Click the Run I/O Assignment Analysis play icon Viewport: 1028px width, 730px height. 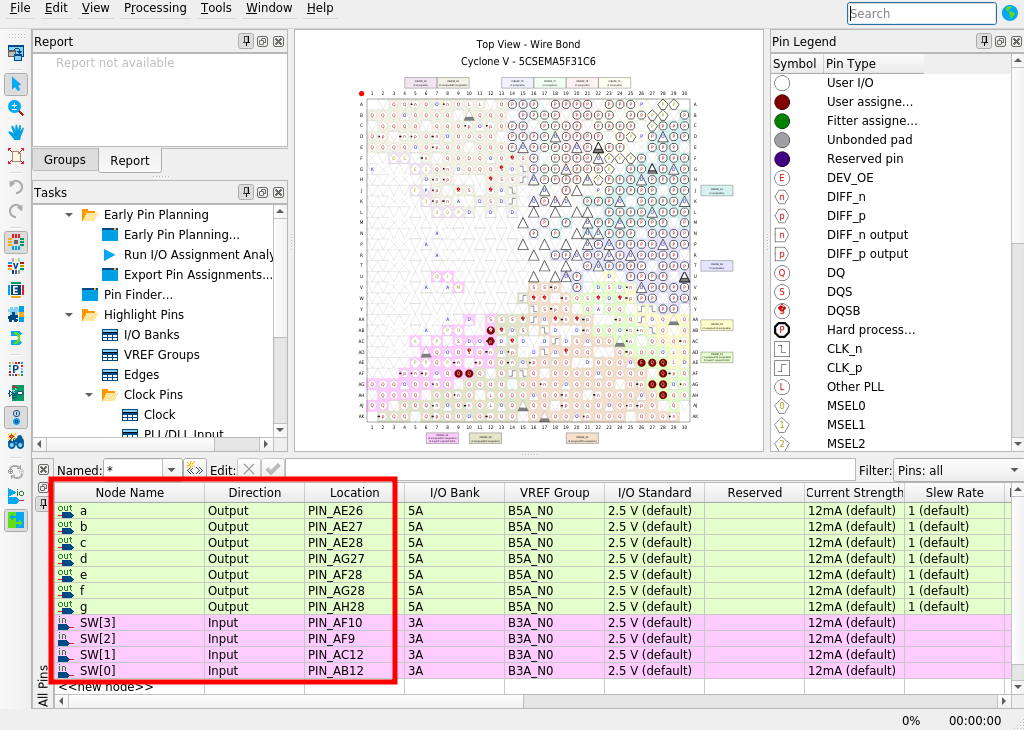tap(109, 254)
